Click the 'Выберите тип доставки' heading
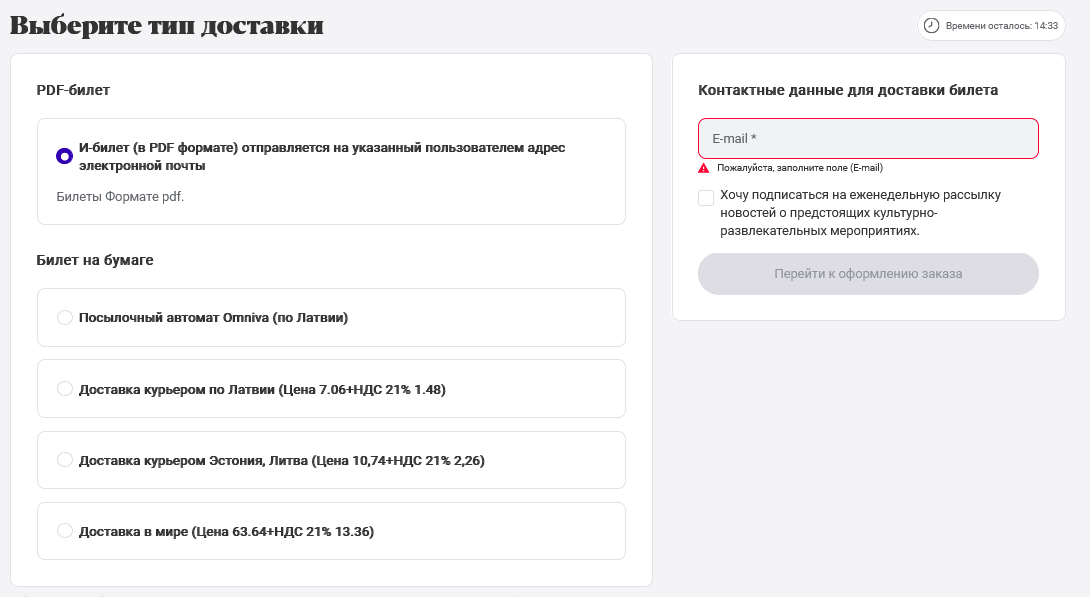The height and width of the screenshot is (597, 1090). (167, 26)
